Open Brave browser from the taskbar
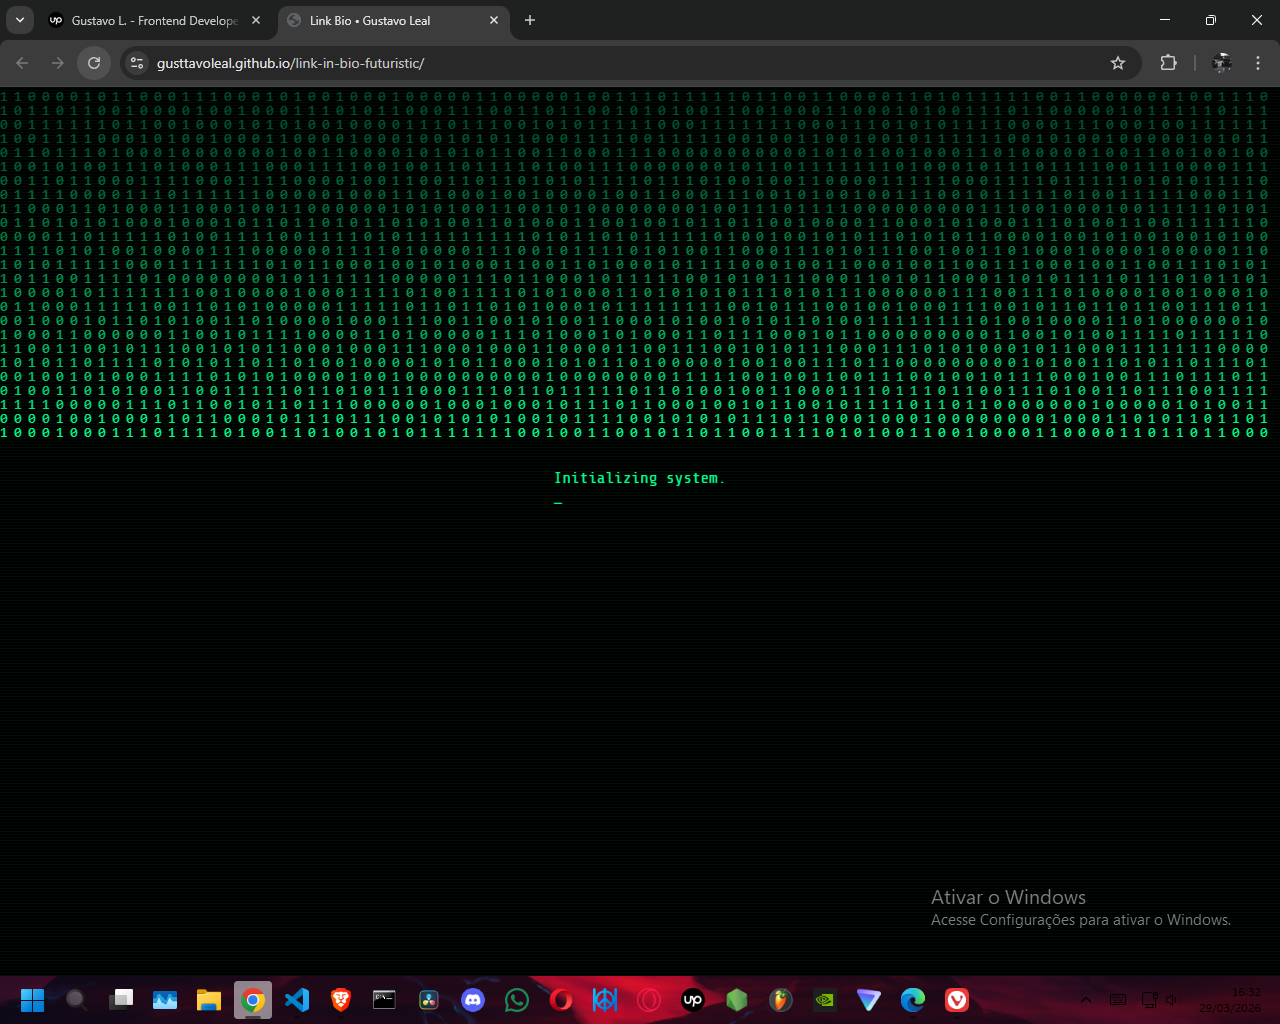This screenshot has width=1280, height=1024. (341, 999)
